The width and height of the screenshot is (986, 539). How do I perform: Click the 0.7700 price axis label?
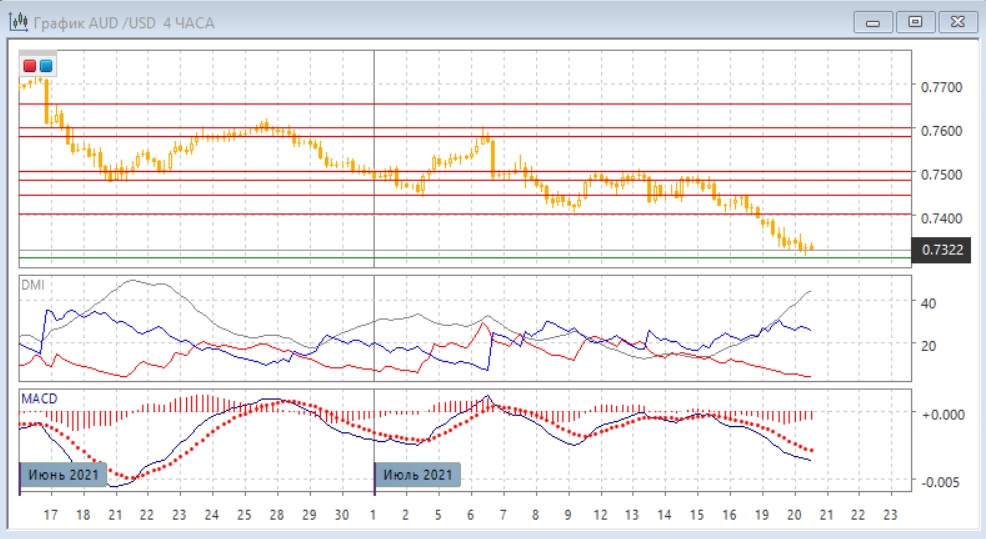coord(941,88)
